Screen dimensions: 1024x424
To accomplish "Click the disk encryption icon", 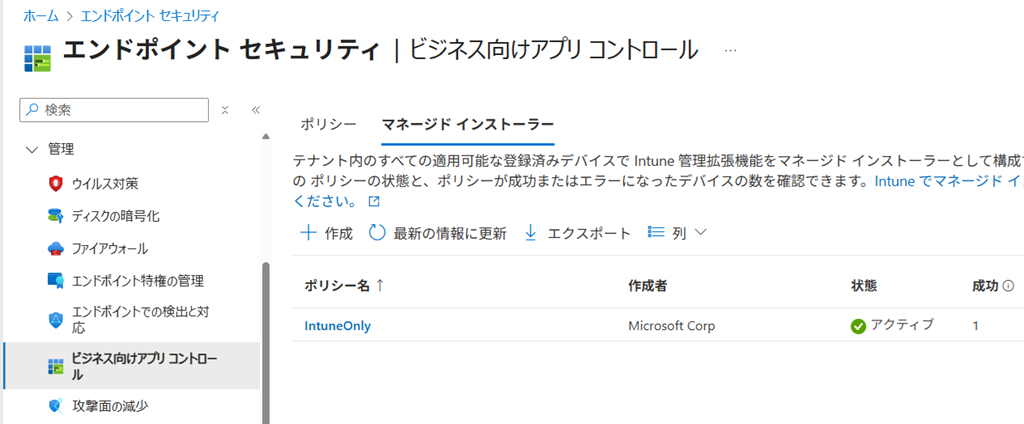I will click(x=56, y=216).
